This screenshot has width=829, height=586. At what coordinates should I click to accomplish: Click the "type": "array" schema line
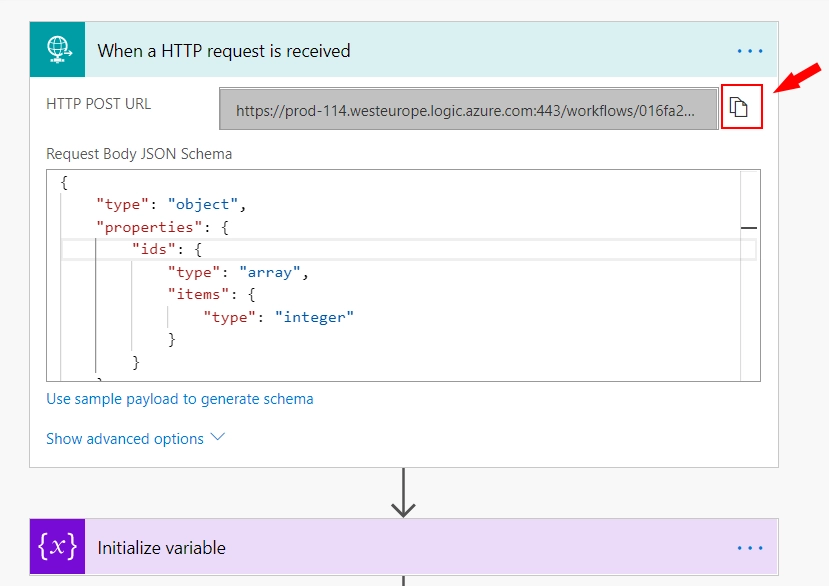tap(238, 272)
